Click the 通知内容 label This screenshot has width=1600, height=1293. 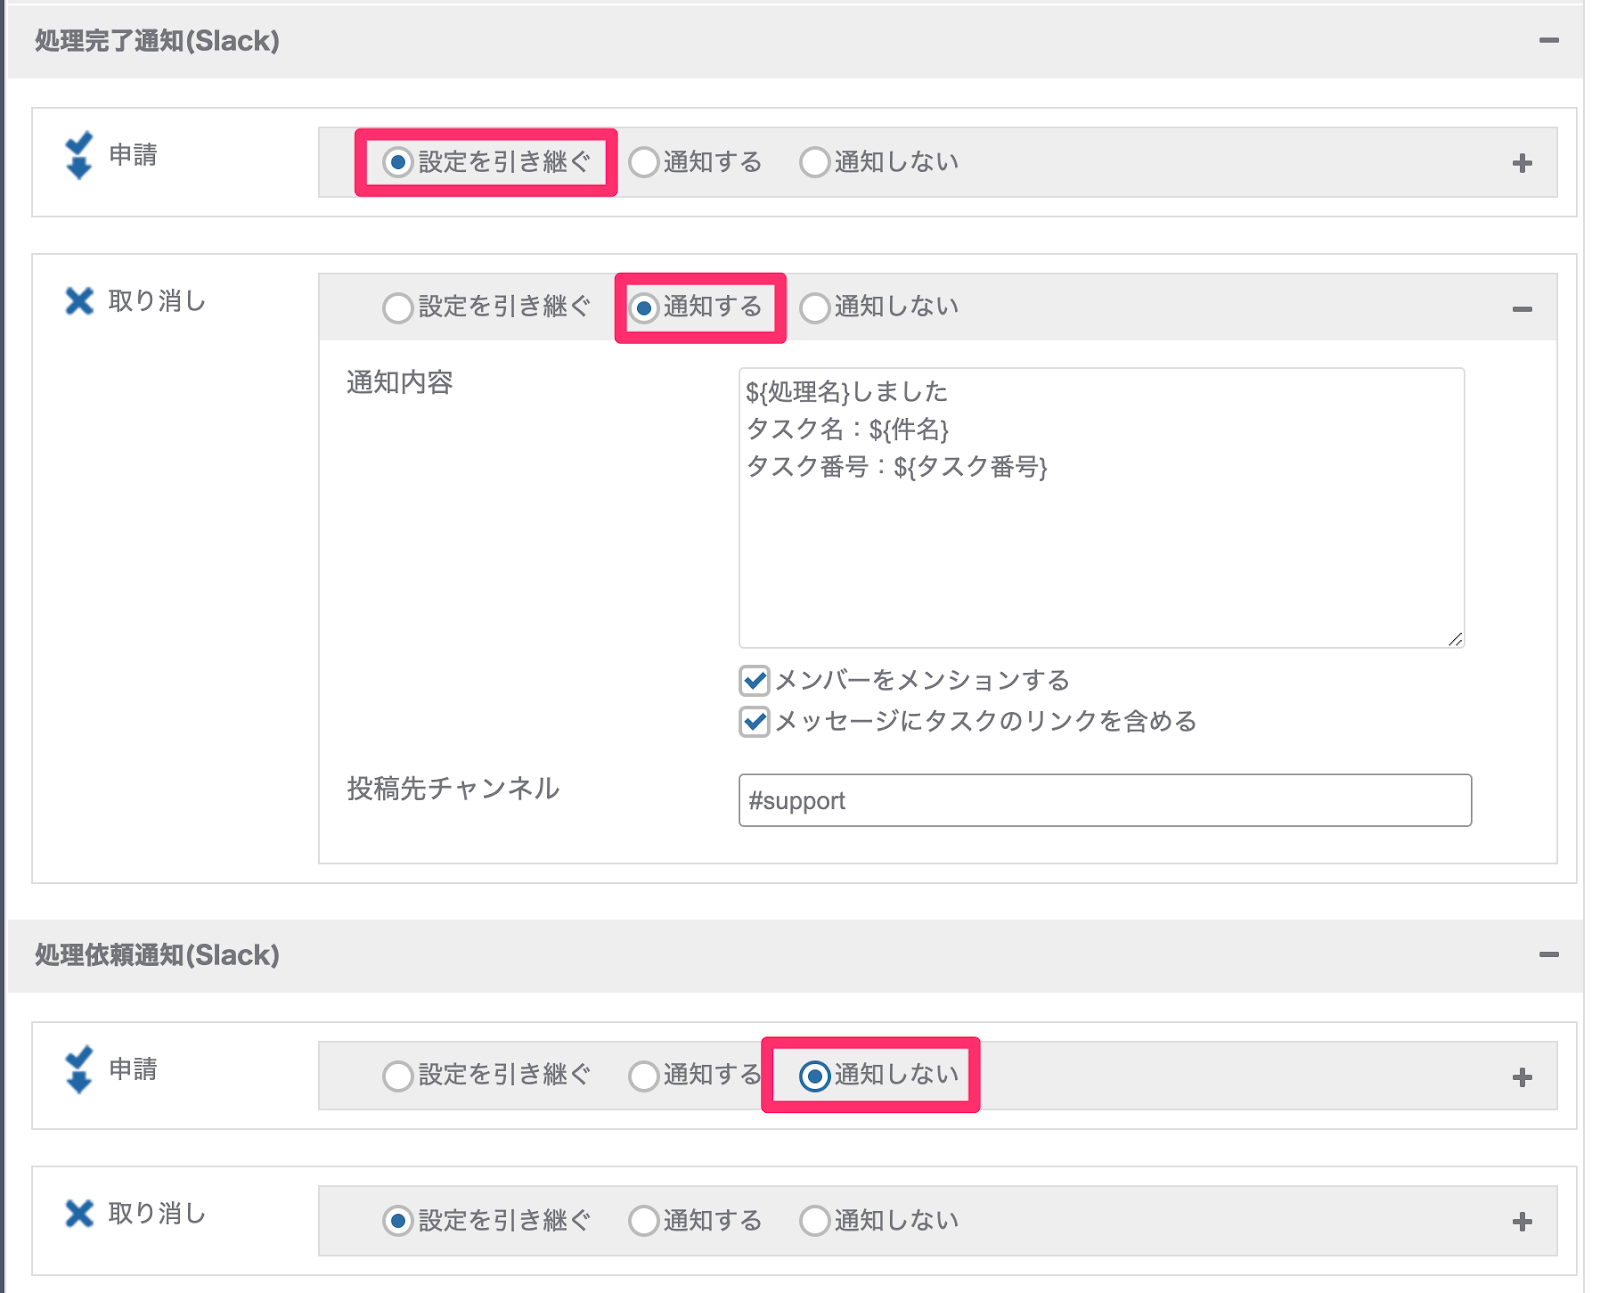[400, 382]
